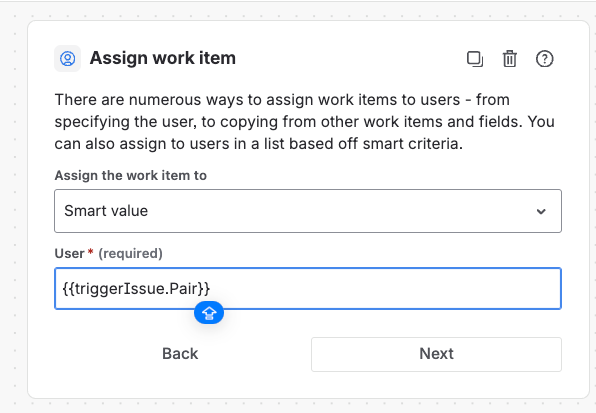Screen dimensions: 596x413
Task: Click the 'Assign the work item to' label
Action: point(130,176)
